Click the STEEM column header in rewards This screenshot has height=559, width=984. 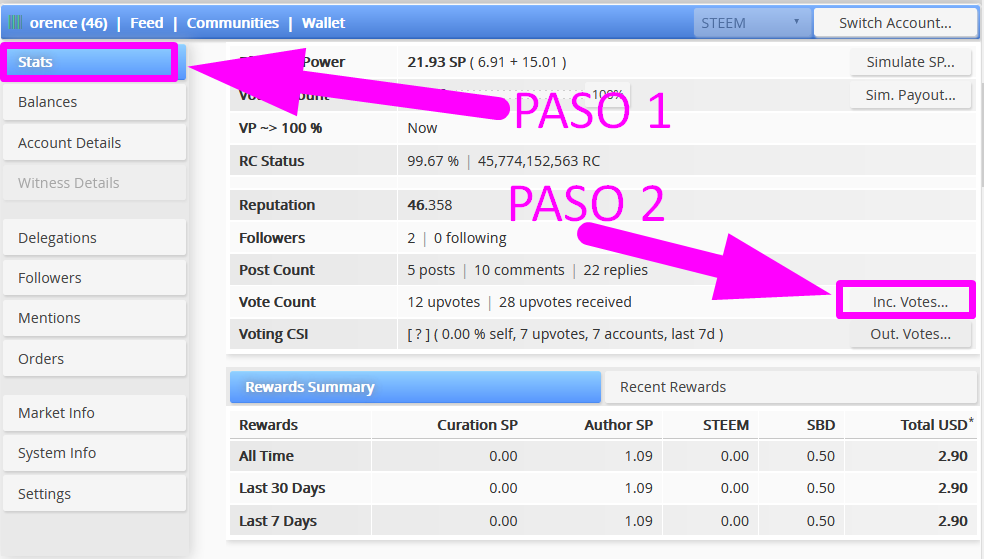pos(725,425)
